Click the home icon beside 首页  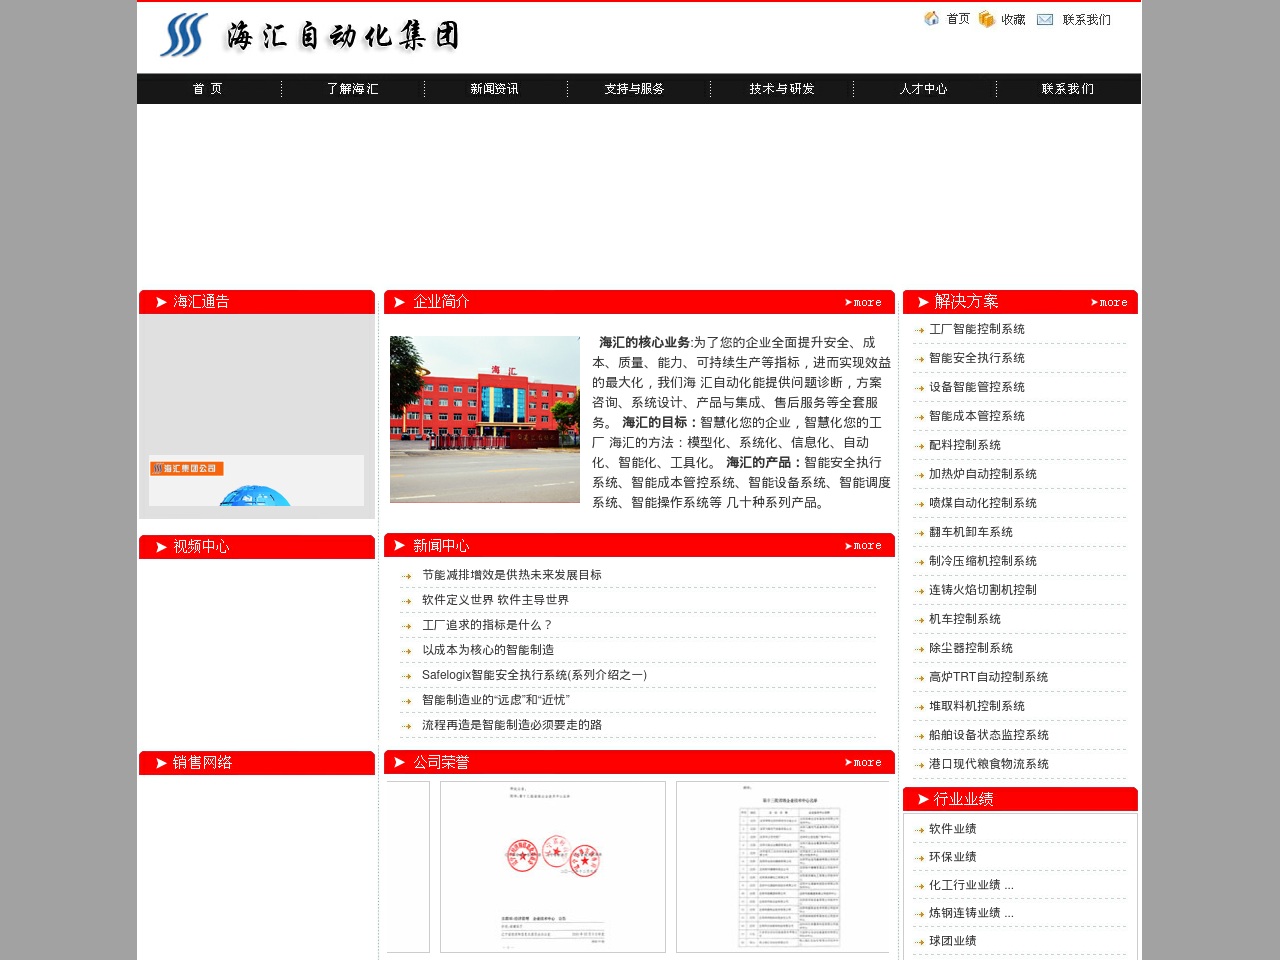click(x=932, y=19)
